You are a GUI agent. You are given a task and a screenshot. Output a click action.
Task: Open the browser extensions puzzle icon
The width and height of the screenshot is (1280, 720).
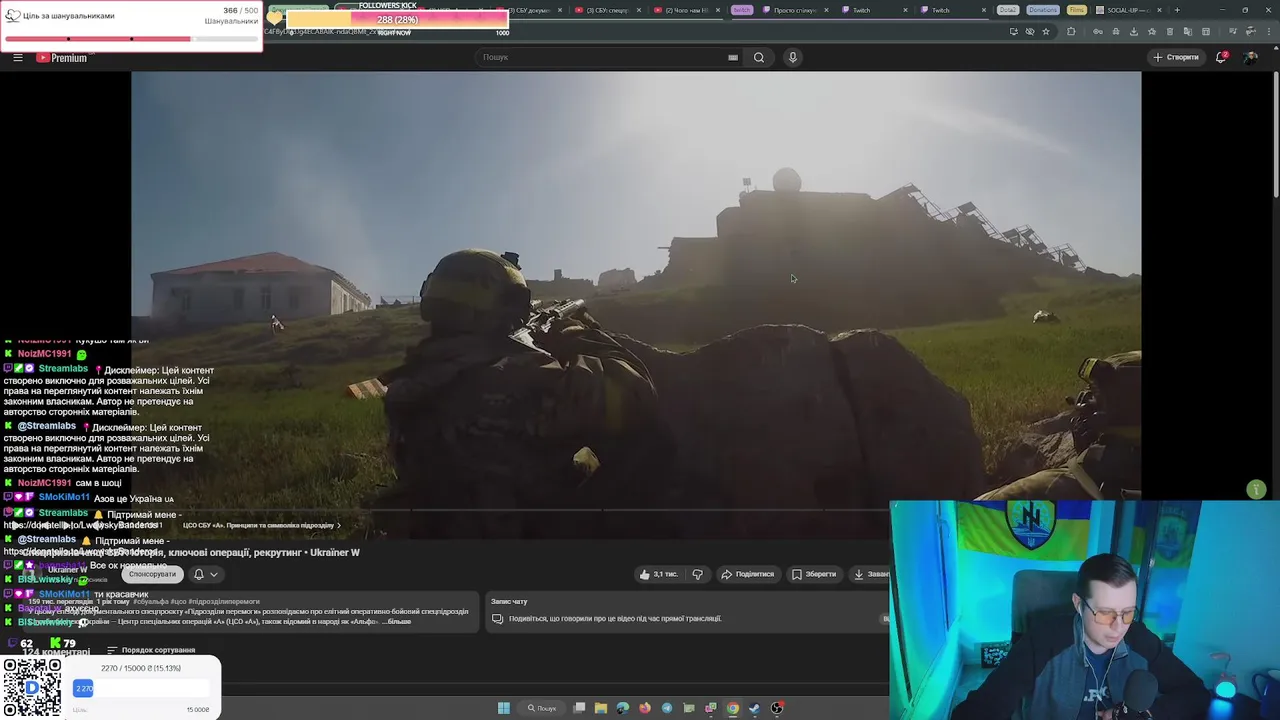1071,31
